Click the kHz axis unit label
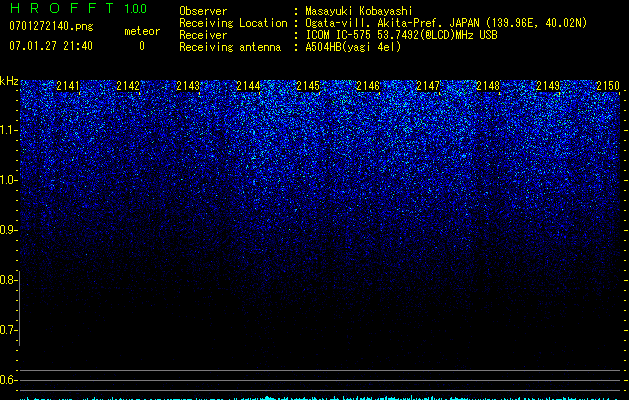Viewport: 629px width, 400px height. click(x=9, y=81)
